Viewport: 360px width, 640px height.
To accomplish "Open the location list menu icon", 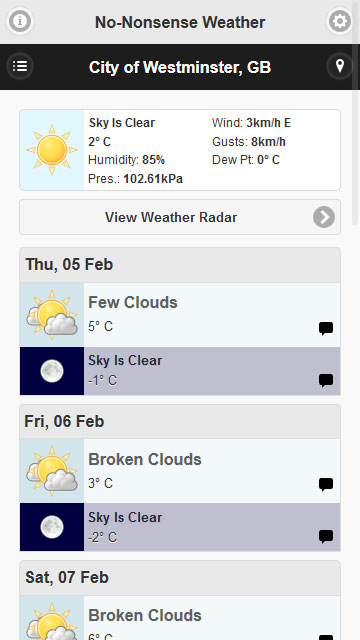I will pos(20,66).
